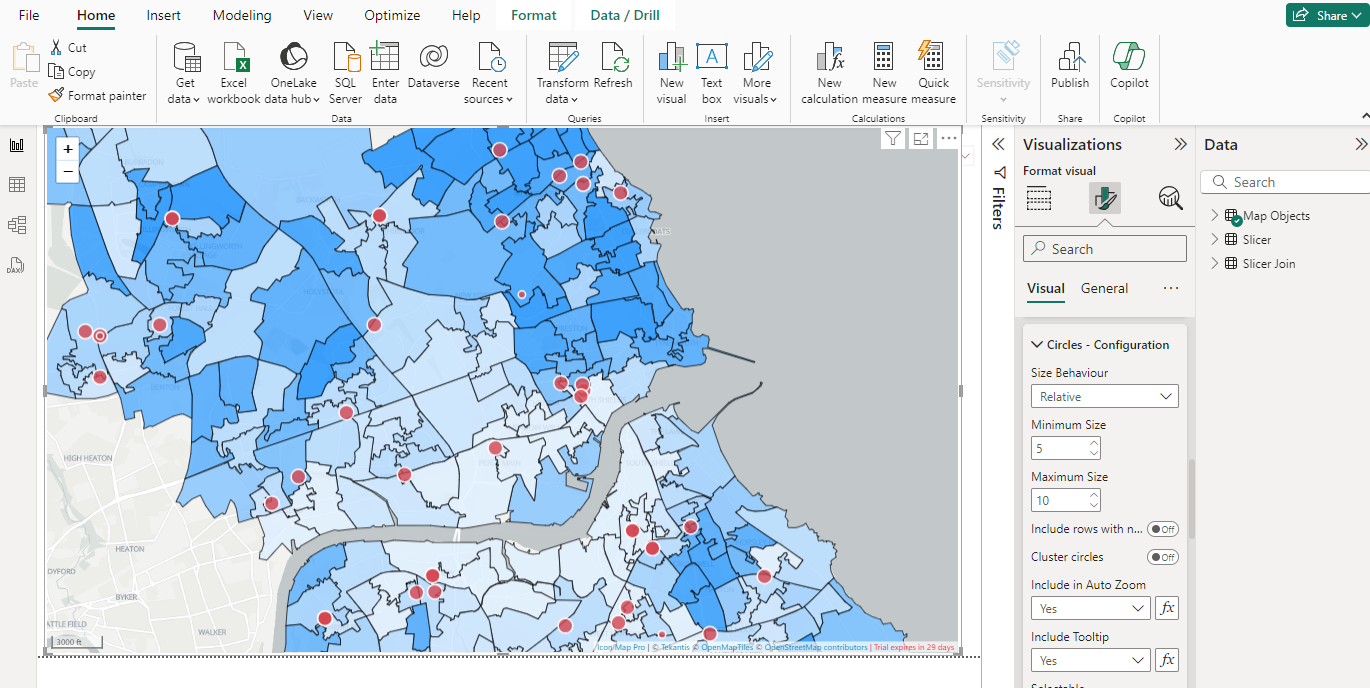Open Focus mode on the map visual
Viewport: 1370px width, 688px height.
click(x=921, y=139)
